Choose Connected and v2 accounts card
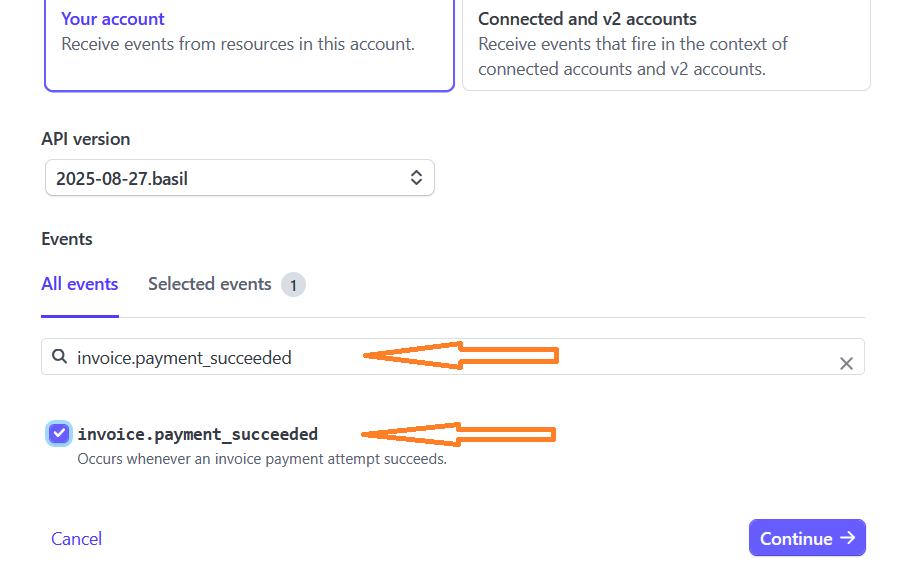Image resolution: width=908 pixels, height=587 pixels. click(666, 45)
